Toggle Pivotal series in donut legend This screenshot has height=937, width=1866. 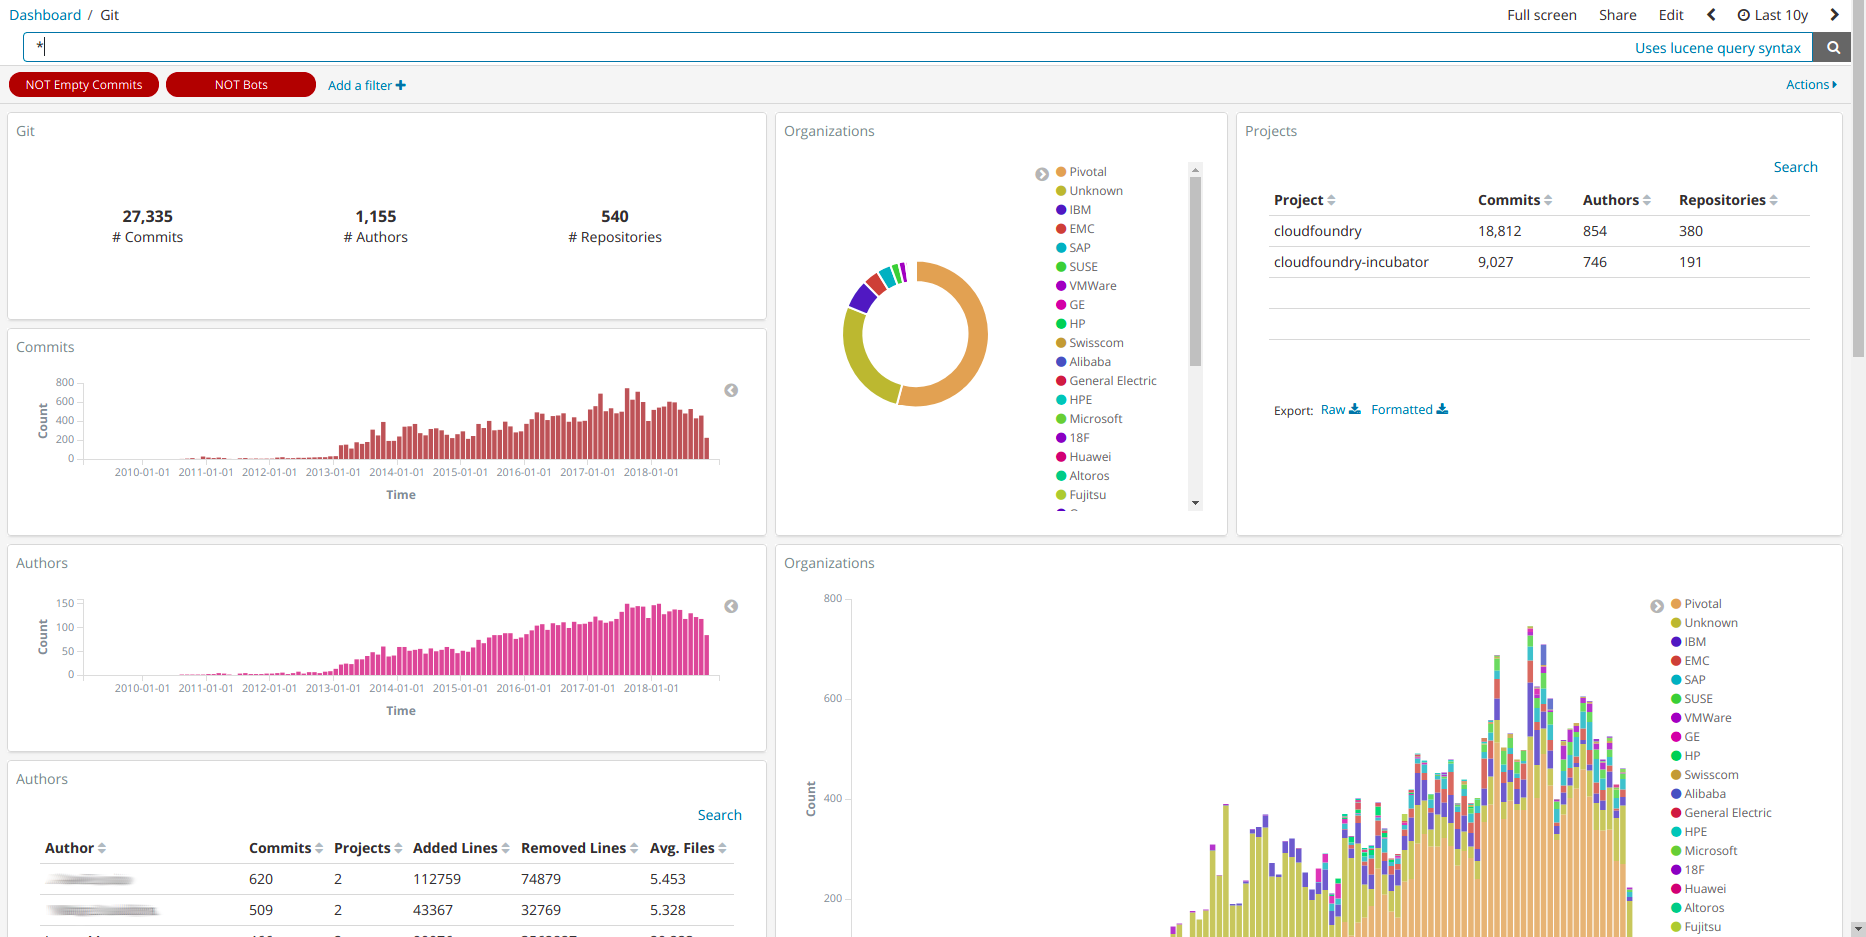1087,172
